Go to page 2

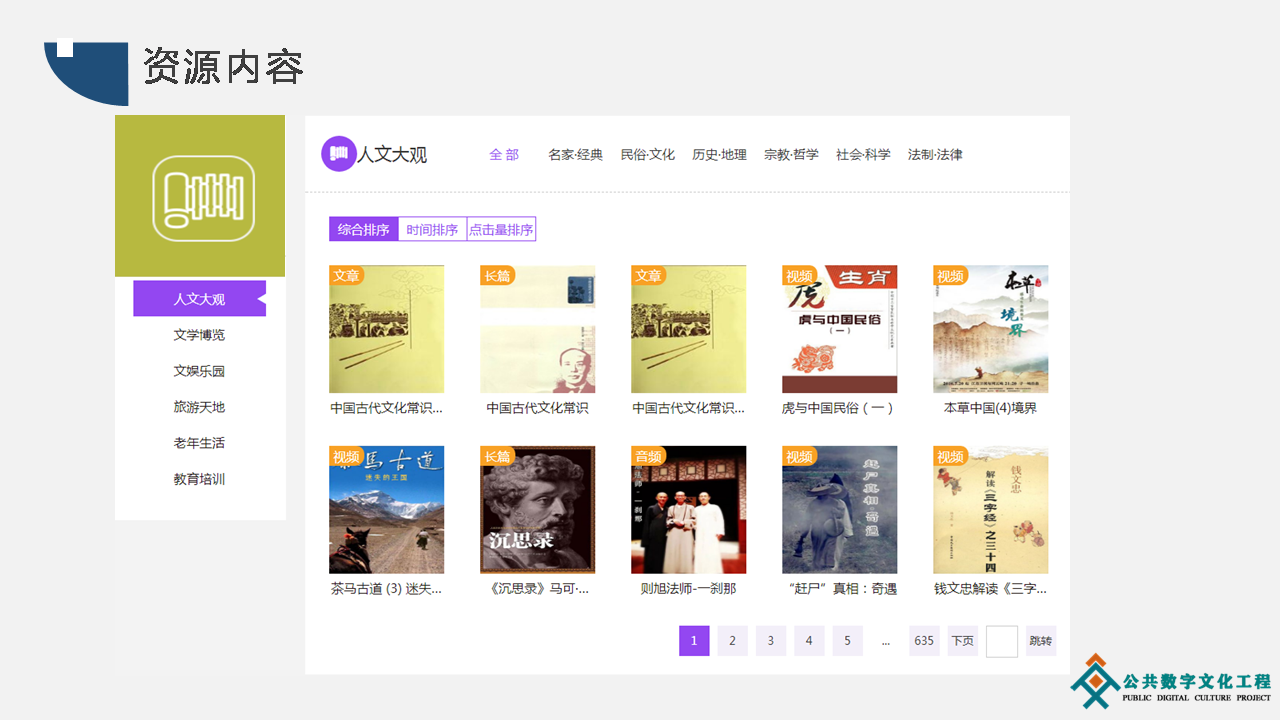coord(732,641)
